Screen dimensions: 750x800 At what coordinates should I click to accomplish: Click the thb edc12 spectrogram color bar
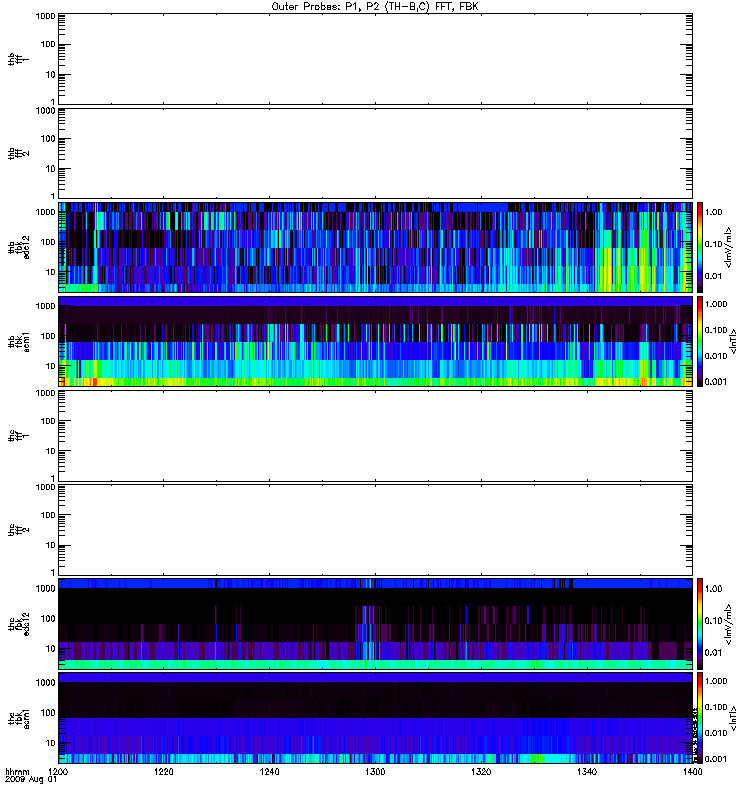702,246
